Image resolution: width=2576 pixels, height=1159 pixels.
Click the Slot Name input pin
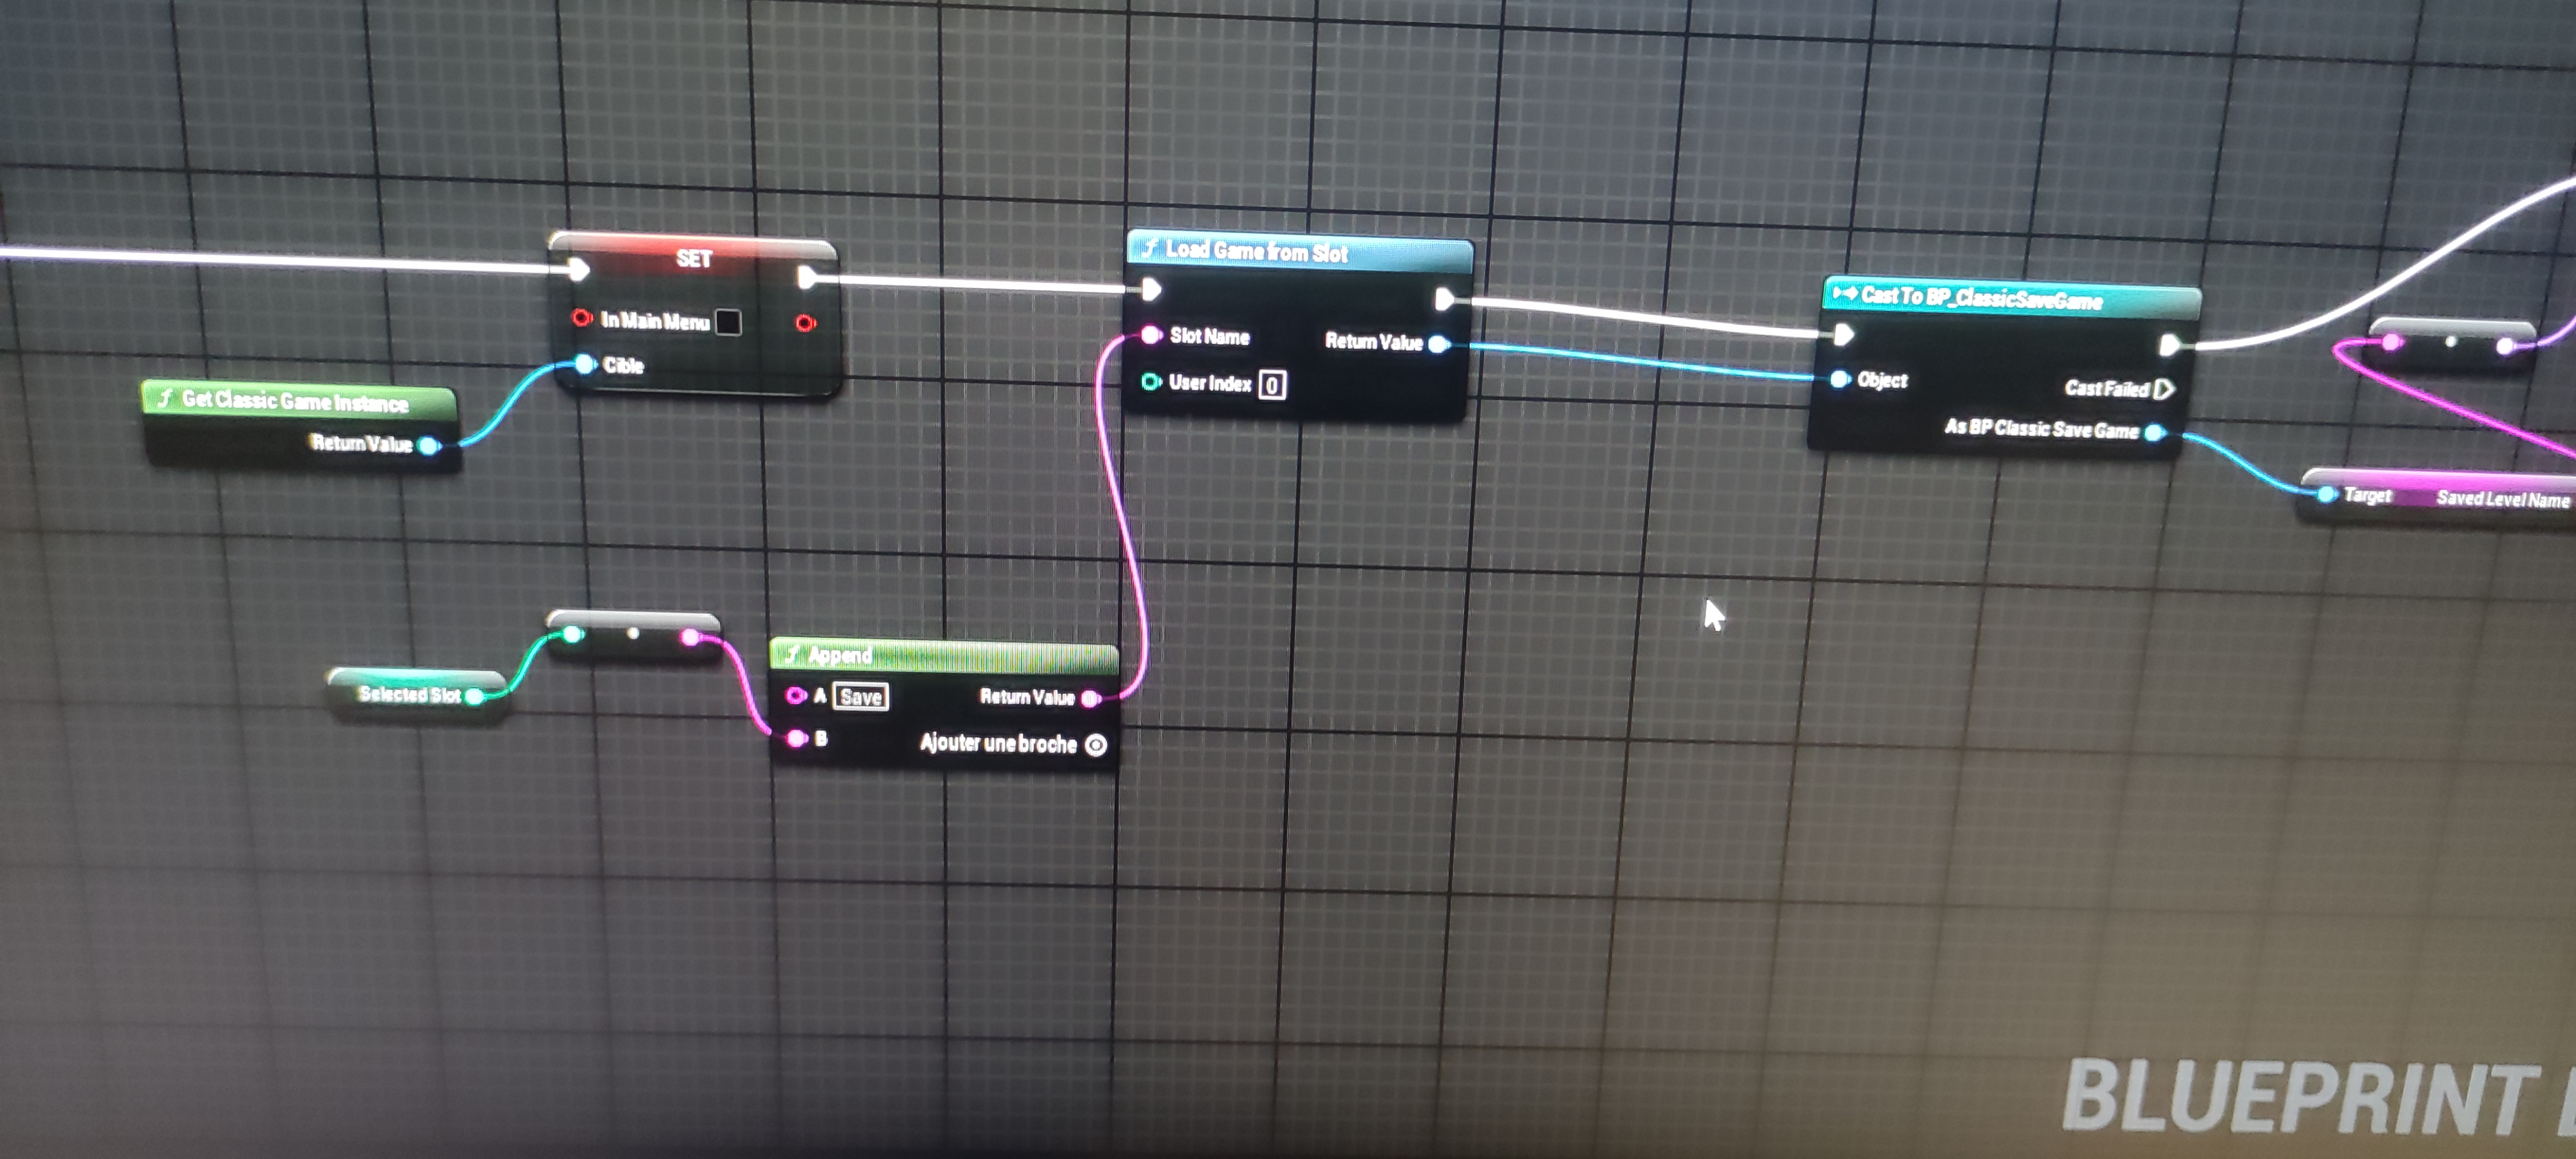(x=1151, y=335)
